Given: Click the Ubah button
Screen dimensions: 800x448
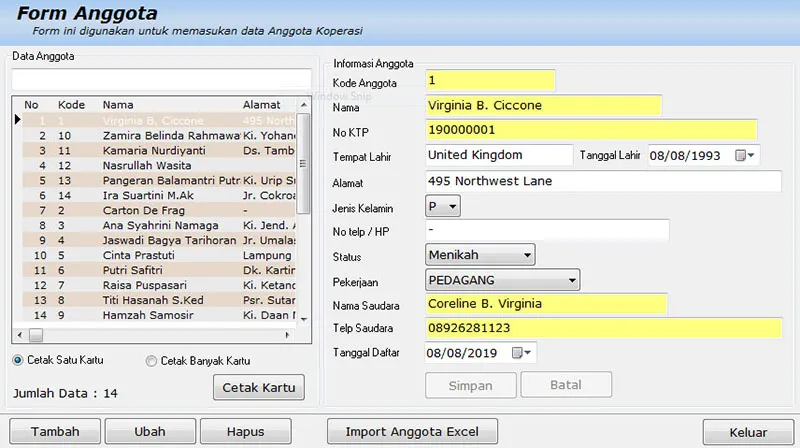Looking at the screenshot, I should (150, 432).
